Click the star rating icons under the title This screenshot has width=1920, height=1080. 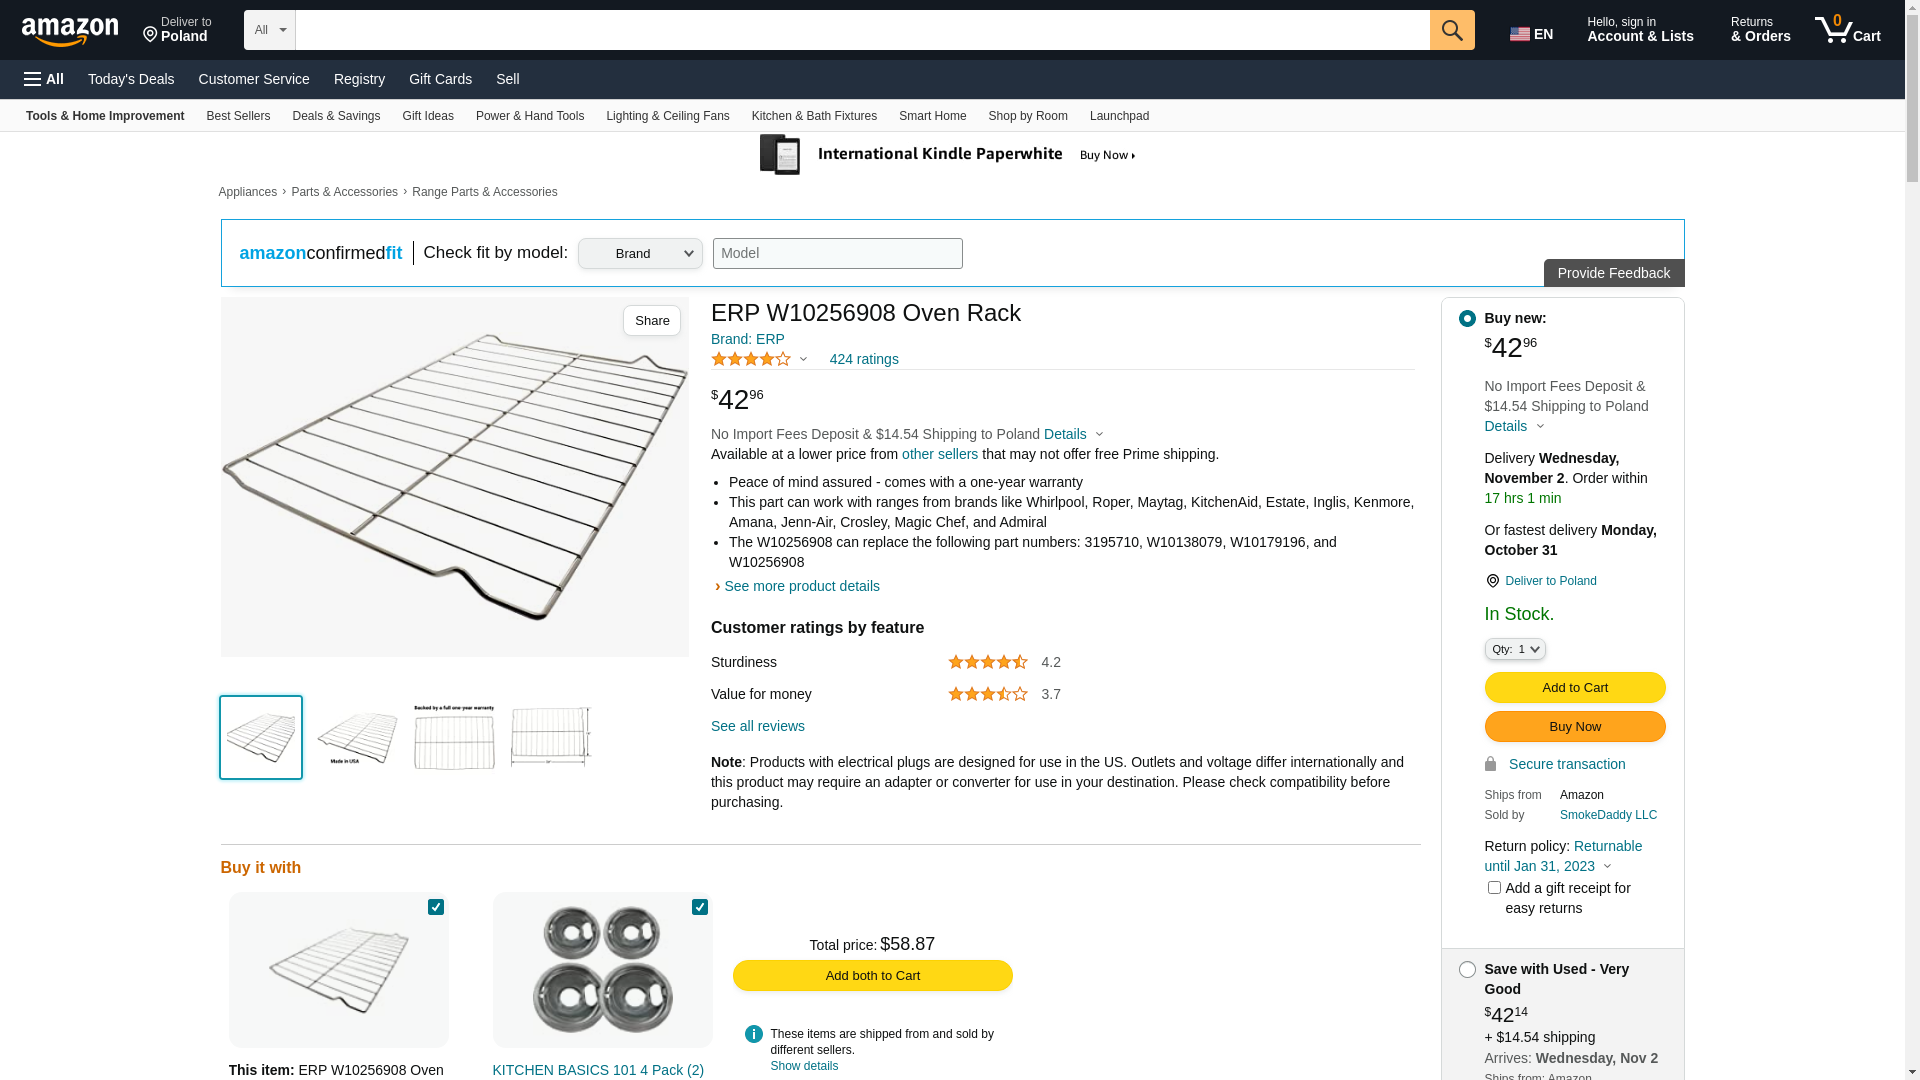tap(751, 359)
